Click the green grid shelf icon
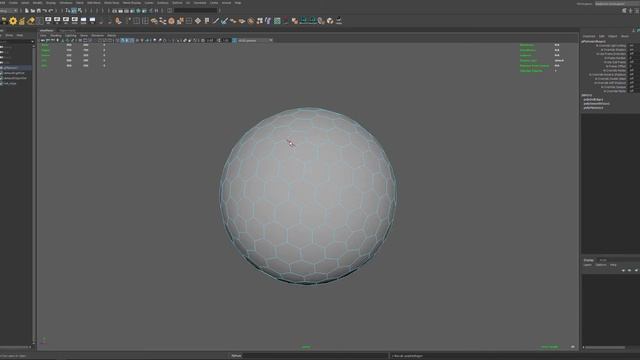This screenshot has width=640, height=360. point(277,21)
